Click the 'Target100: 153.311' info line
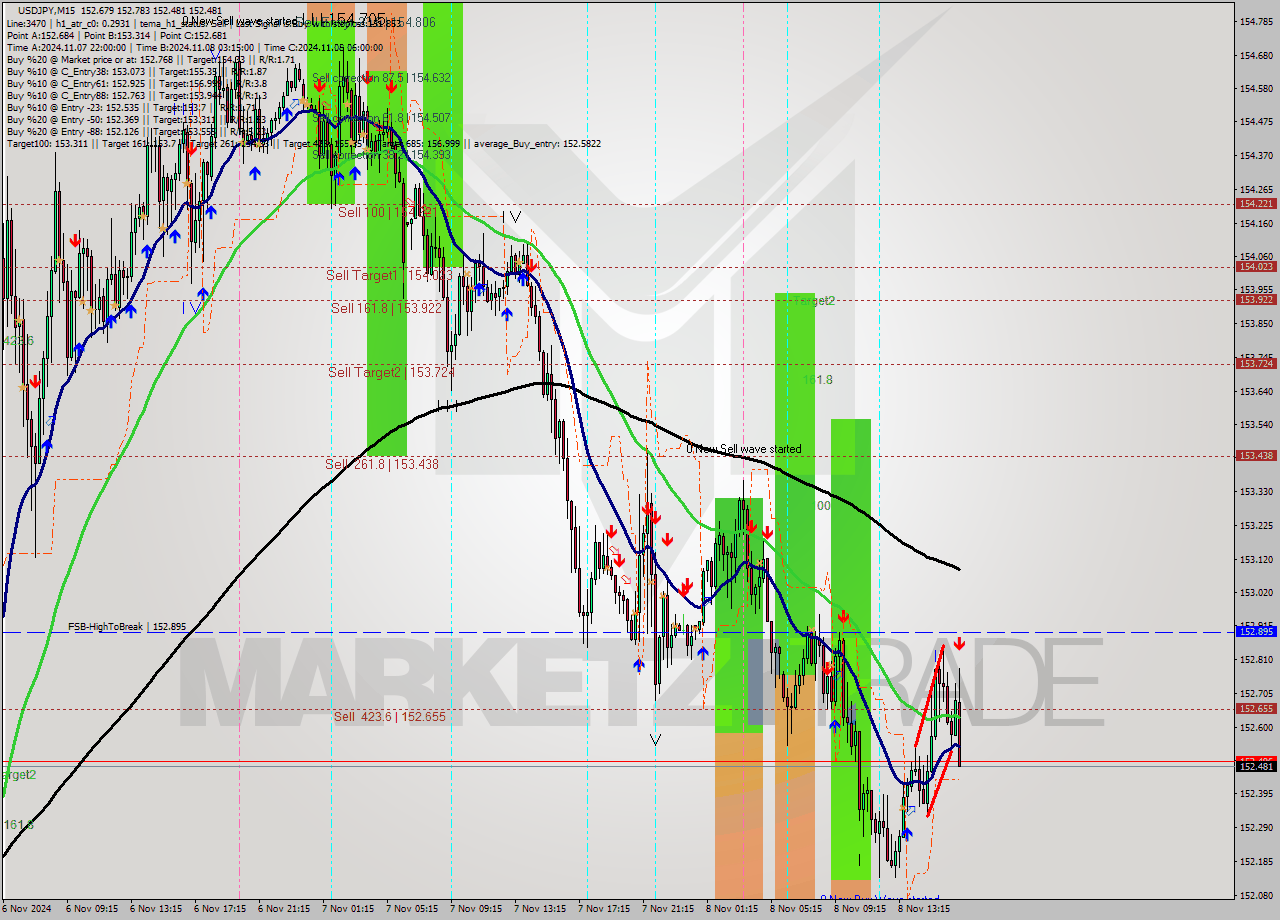 (x=303, y=143)
